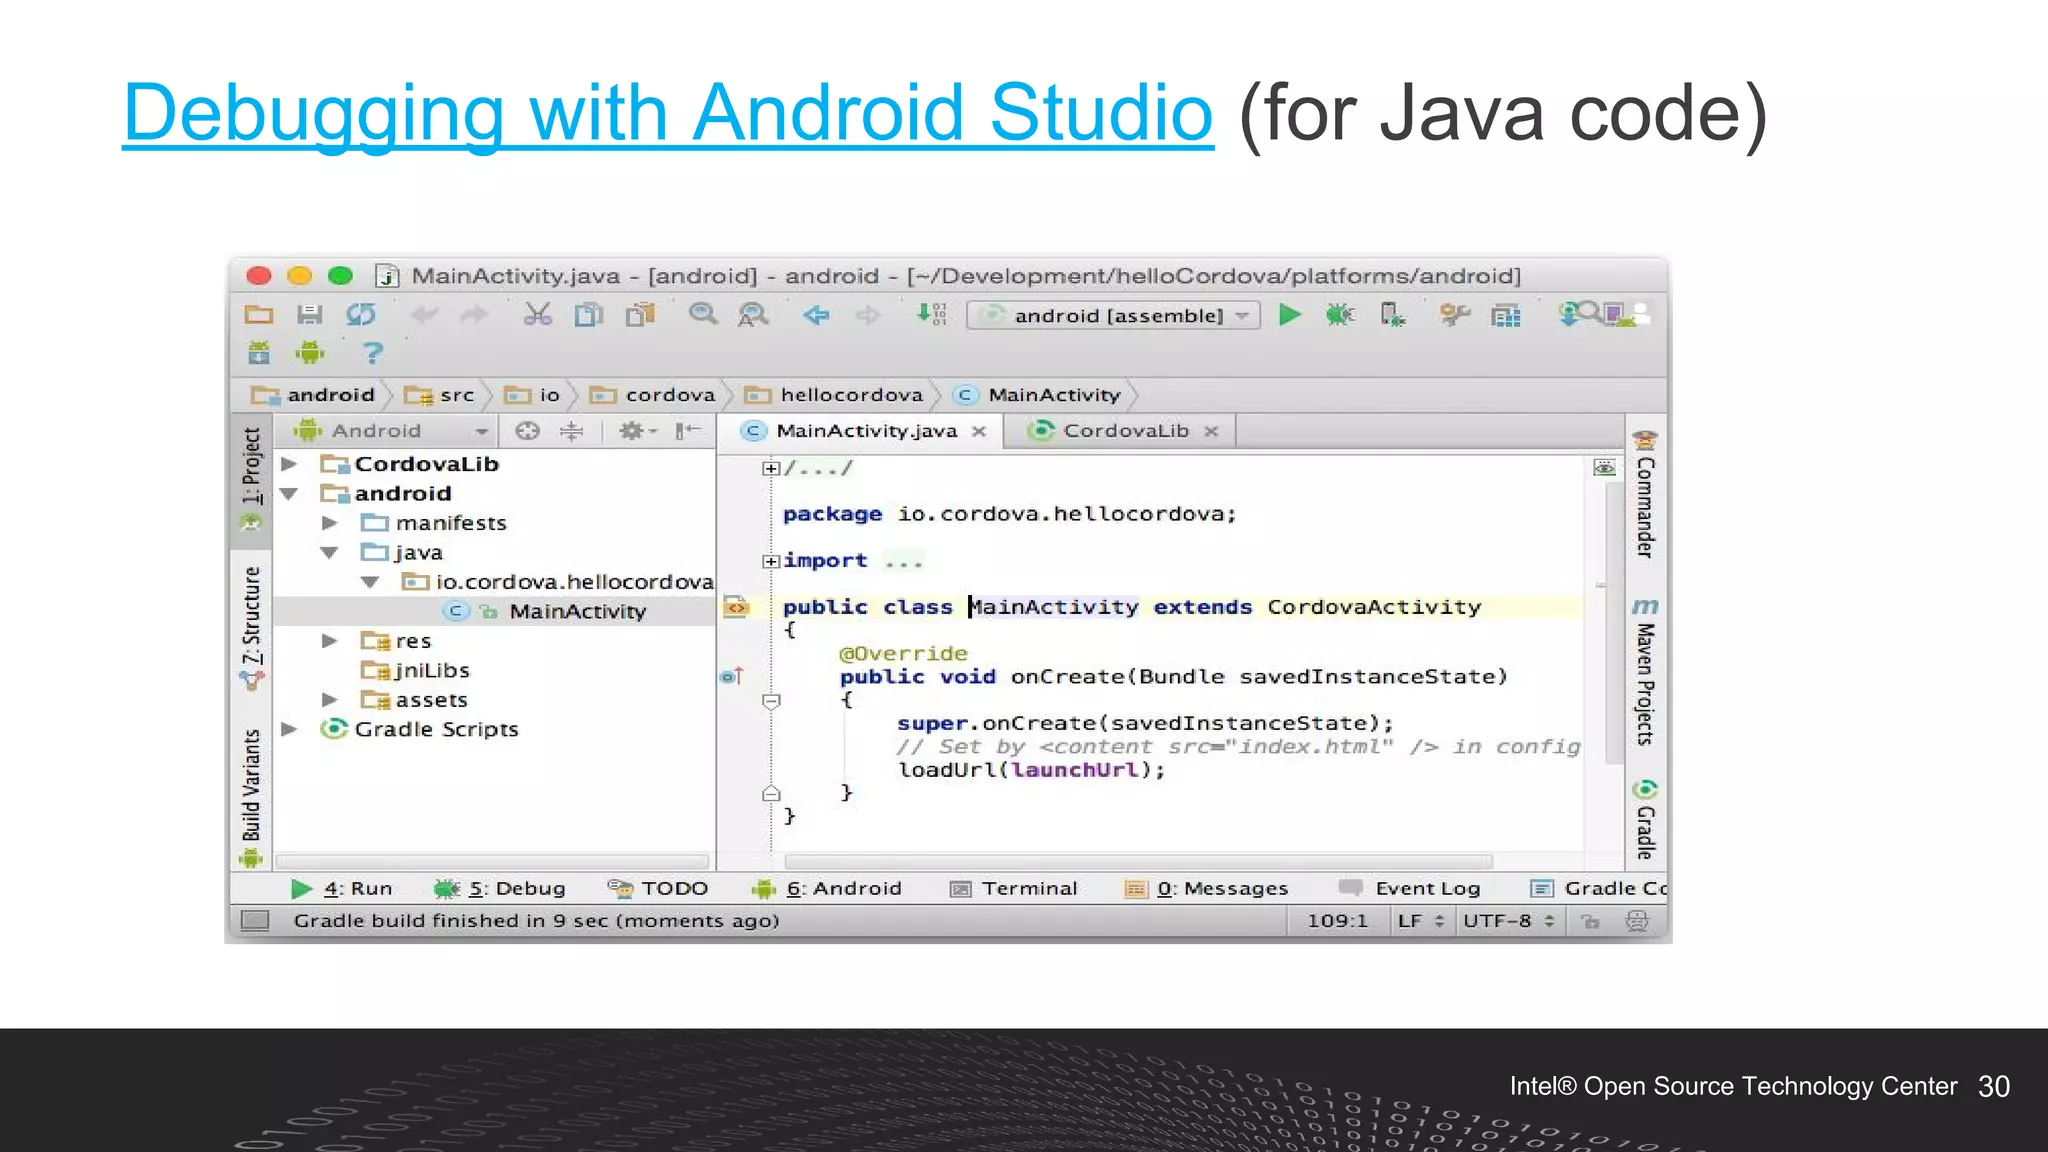Select the src breadcrumb
The height and width of the screenshot is (1152, 2048).
[x=439, y=395]
